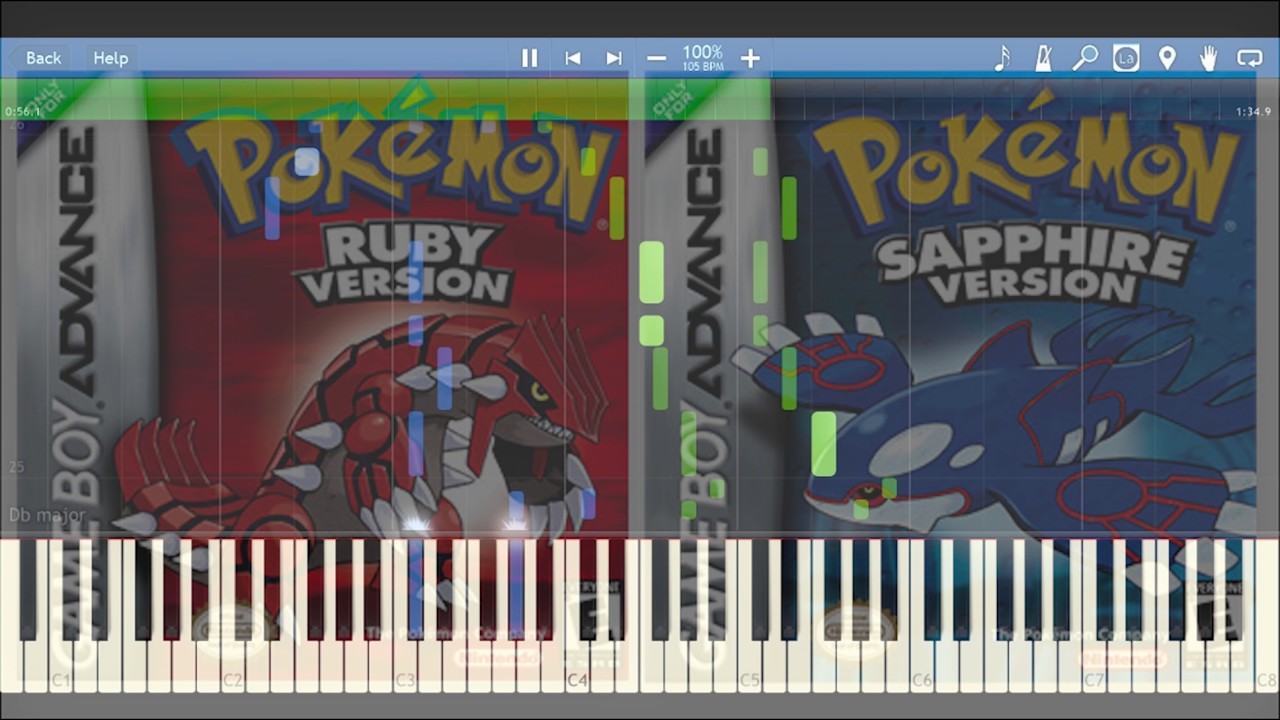Image resolution: width=1280 pixels, height=720 pixels.
Task: Toggle the La note labels icon
Action: pyautogui.click(x=1126, y=58)
